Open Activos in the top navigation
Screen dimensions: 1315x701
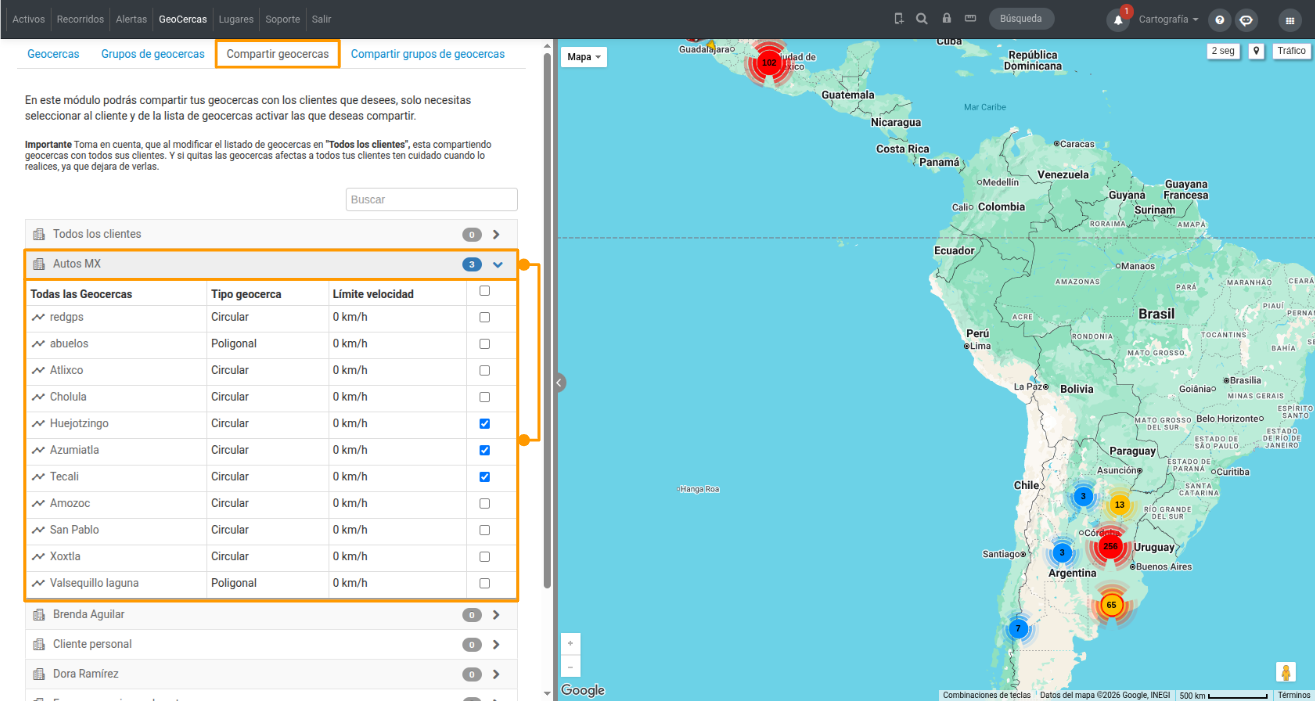pyautogui.click(x=28, y=19)
